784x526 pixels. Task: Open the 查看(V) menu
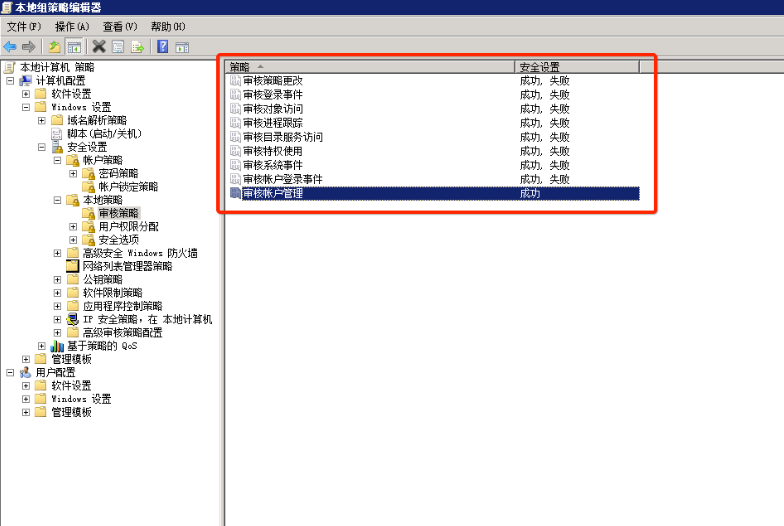120,26
